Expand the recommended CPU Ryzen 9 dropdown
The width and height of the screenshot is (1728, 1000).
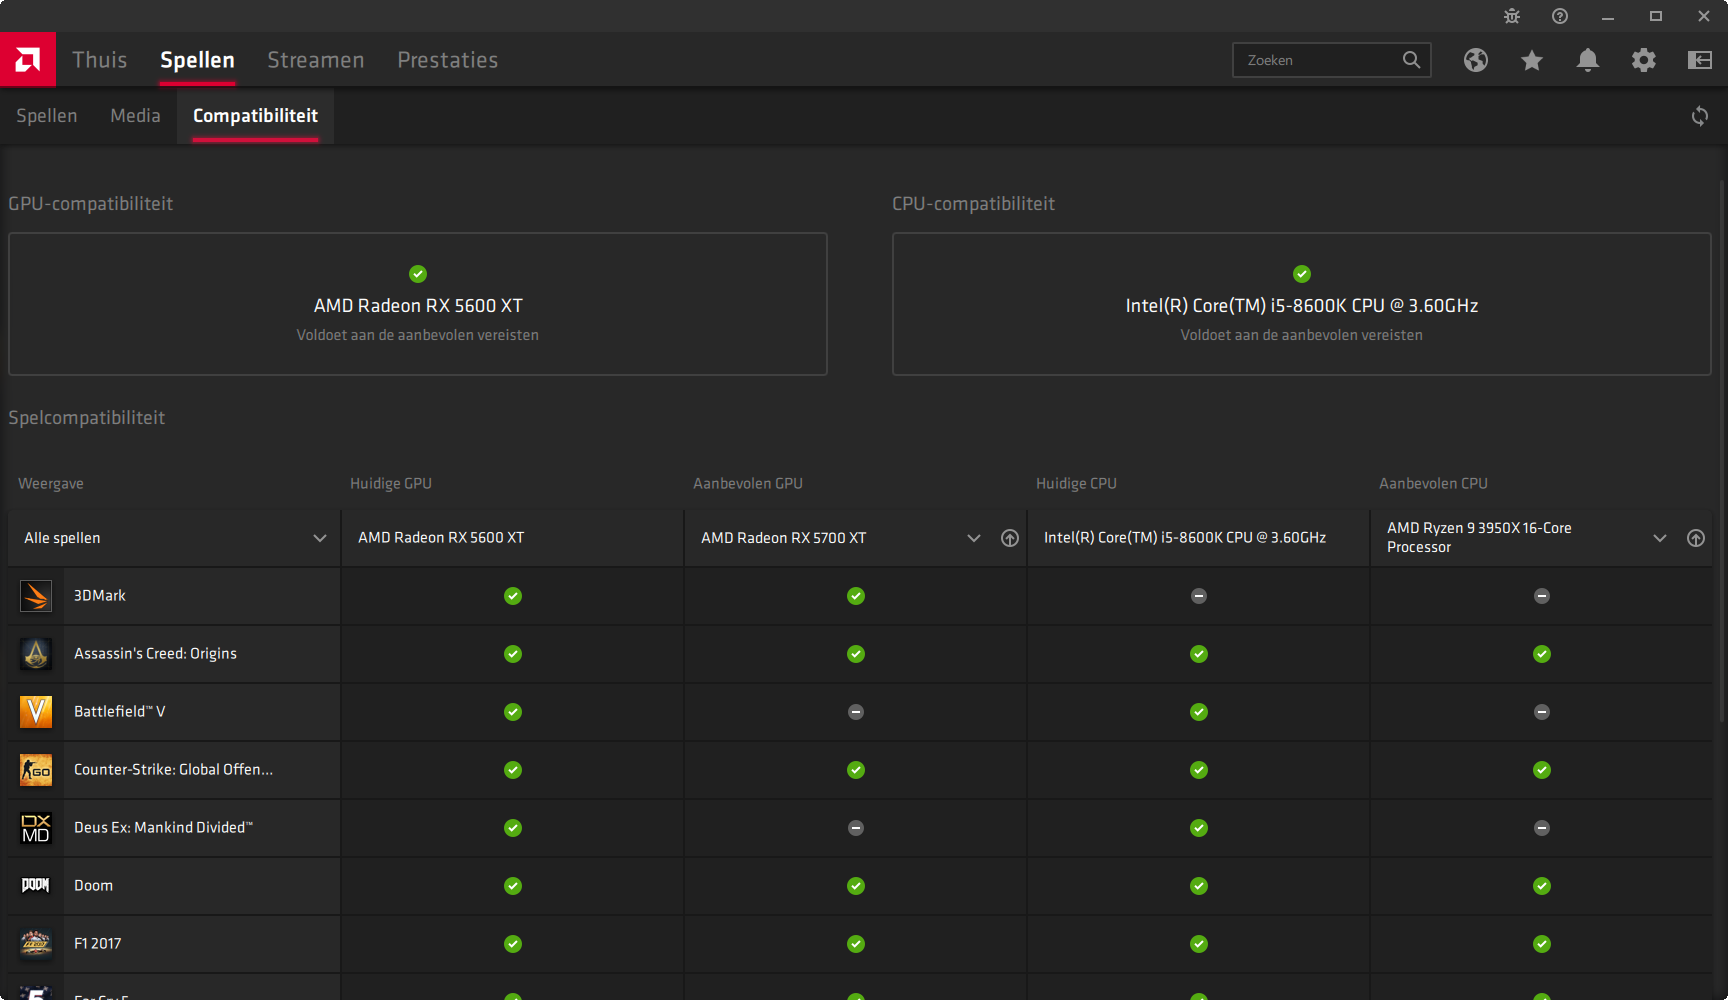pos(1660,538)
